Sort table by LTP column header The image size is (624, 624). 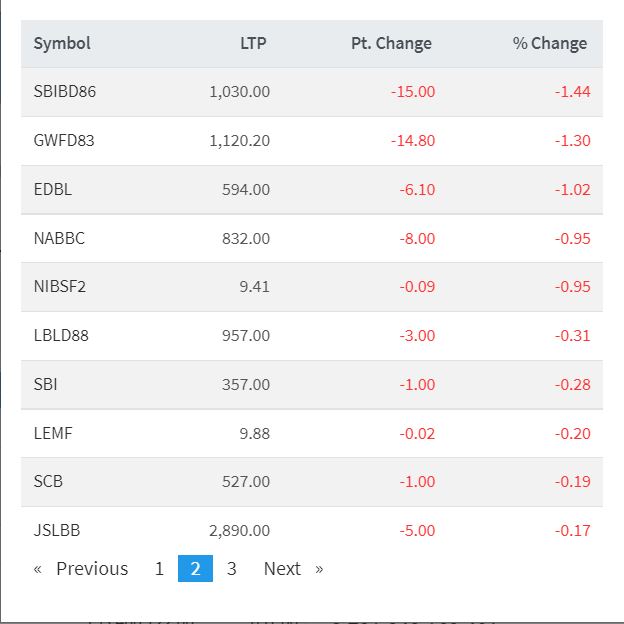[x=253, y=43]
